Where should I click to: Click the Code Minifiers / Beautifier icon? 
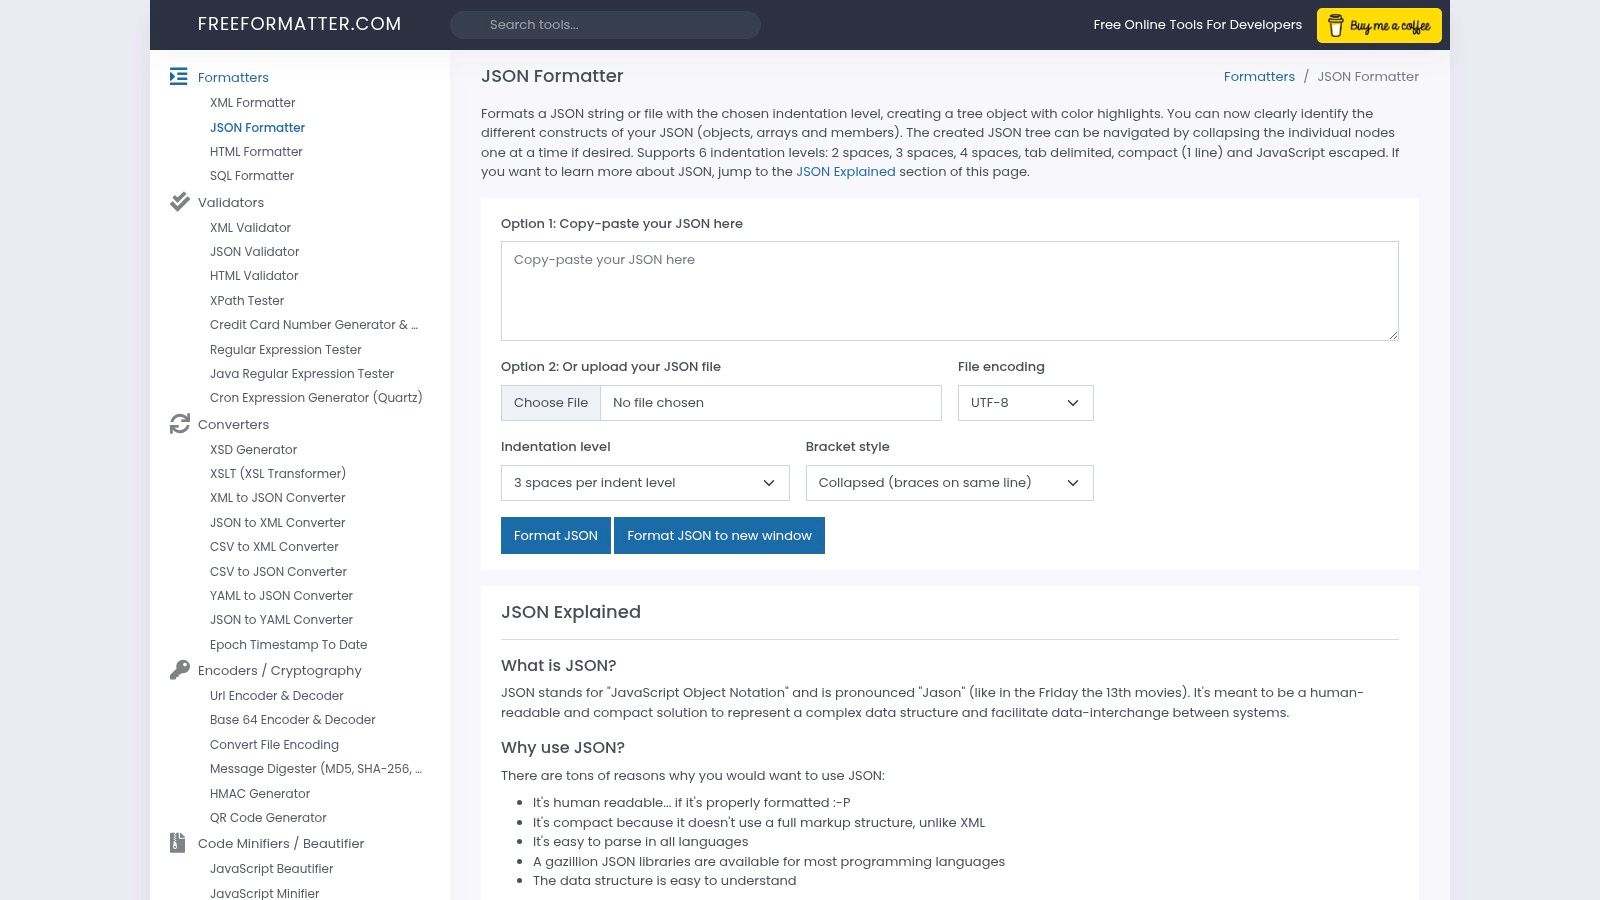[x=179, y=842]
